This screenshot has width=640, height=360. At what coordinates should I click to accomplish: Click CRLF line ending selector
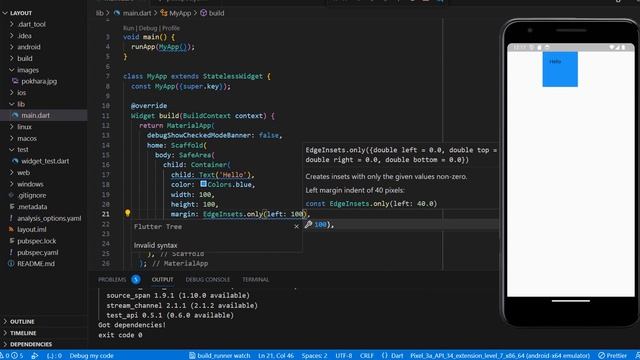pos(367,356)
